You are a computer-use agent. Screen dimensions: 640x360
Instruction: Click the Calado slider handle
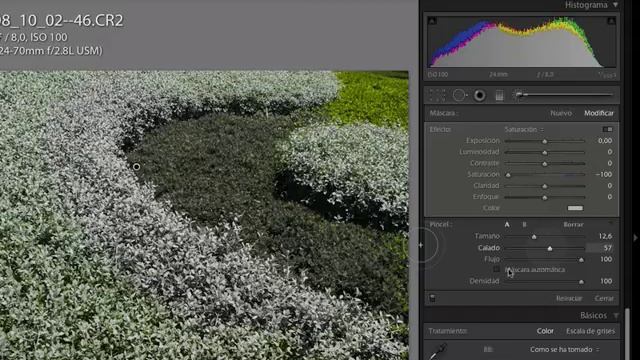point(550,248)
